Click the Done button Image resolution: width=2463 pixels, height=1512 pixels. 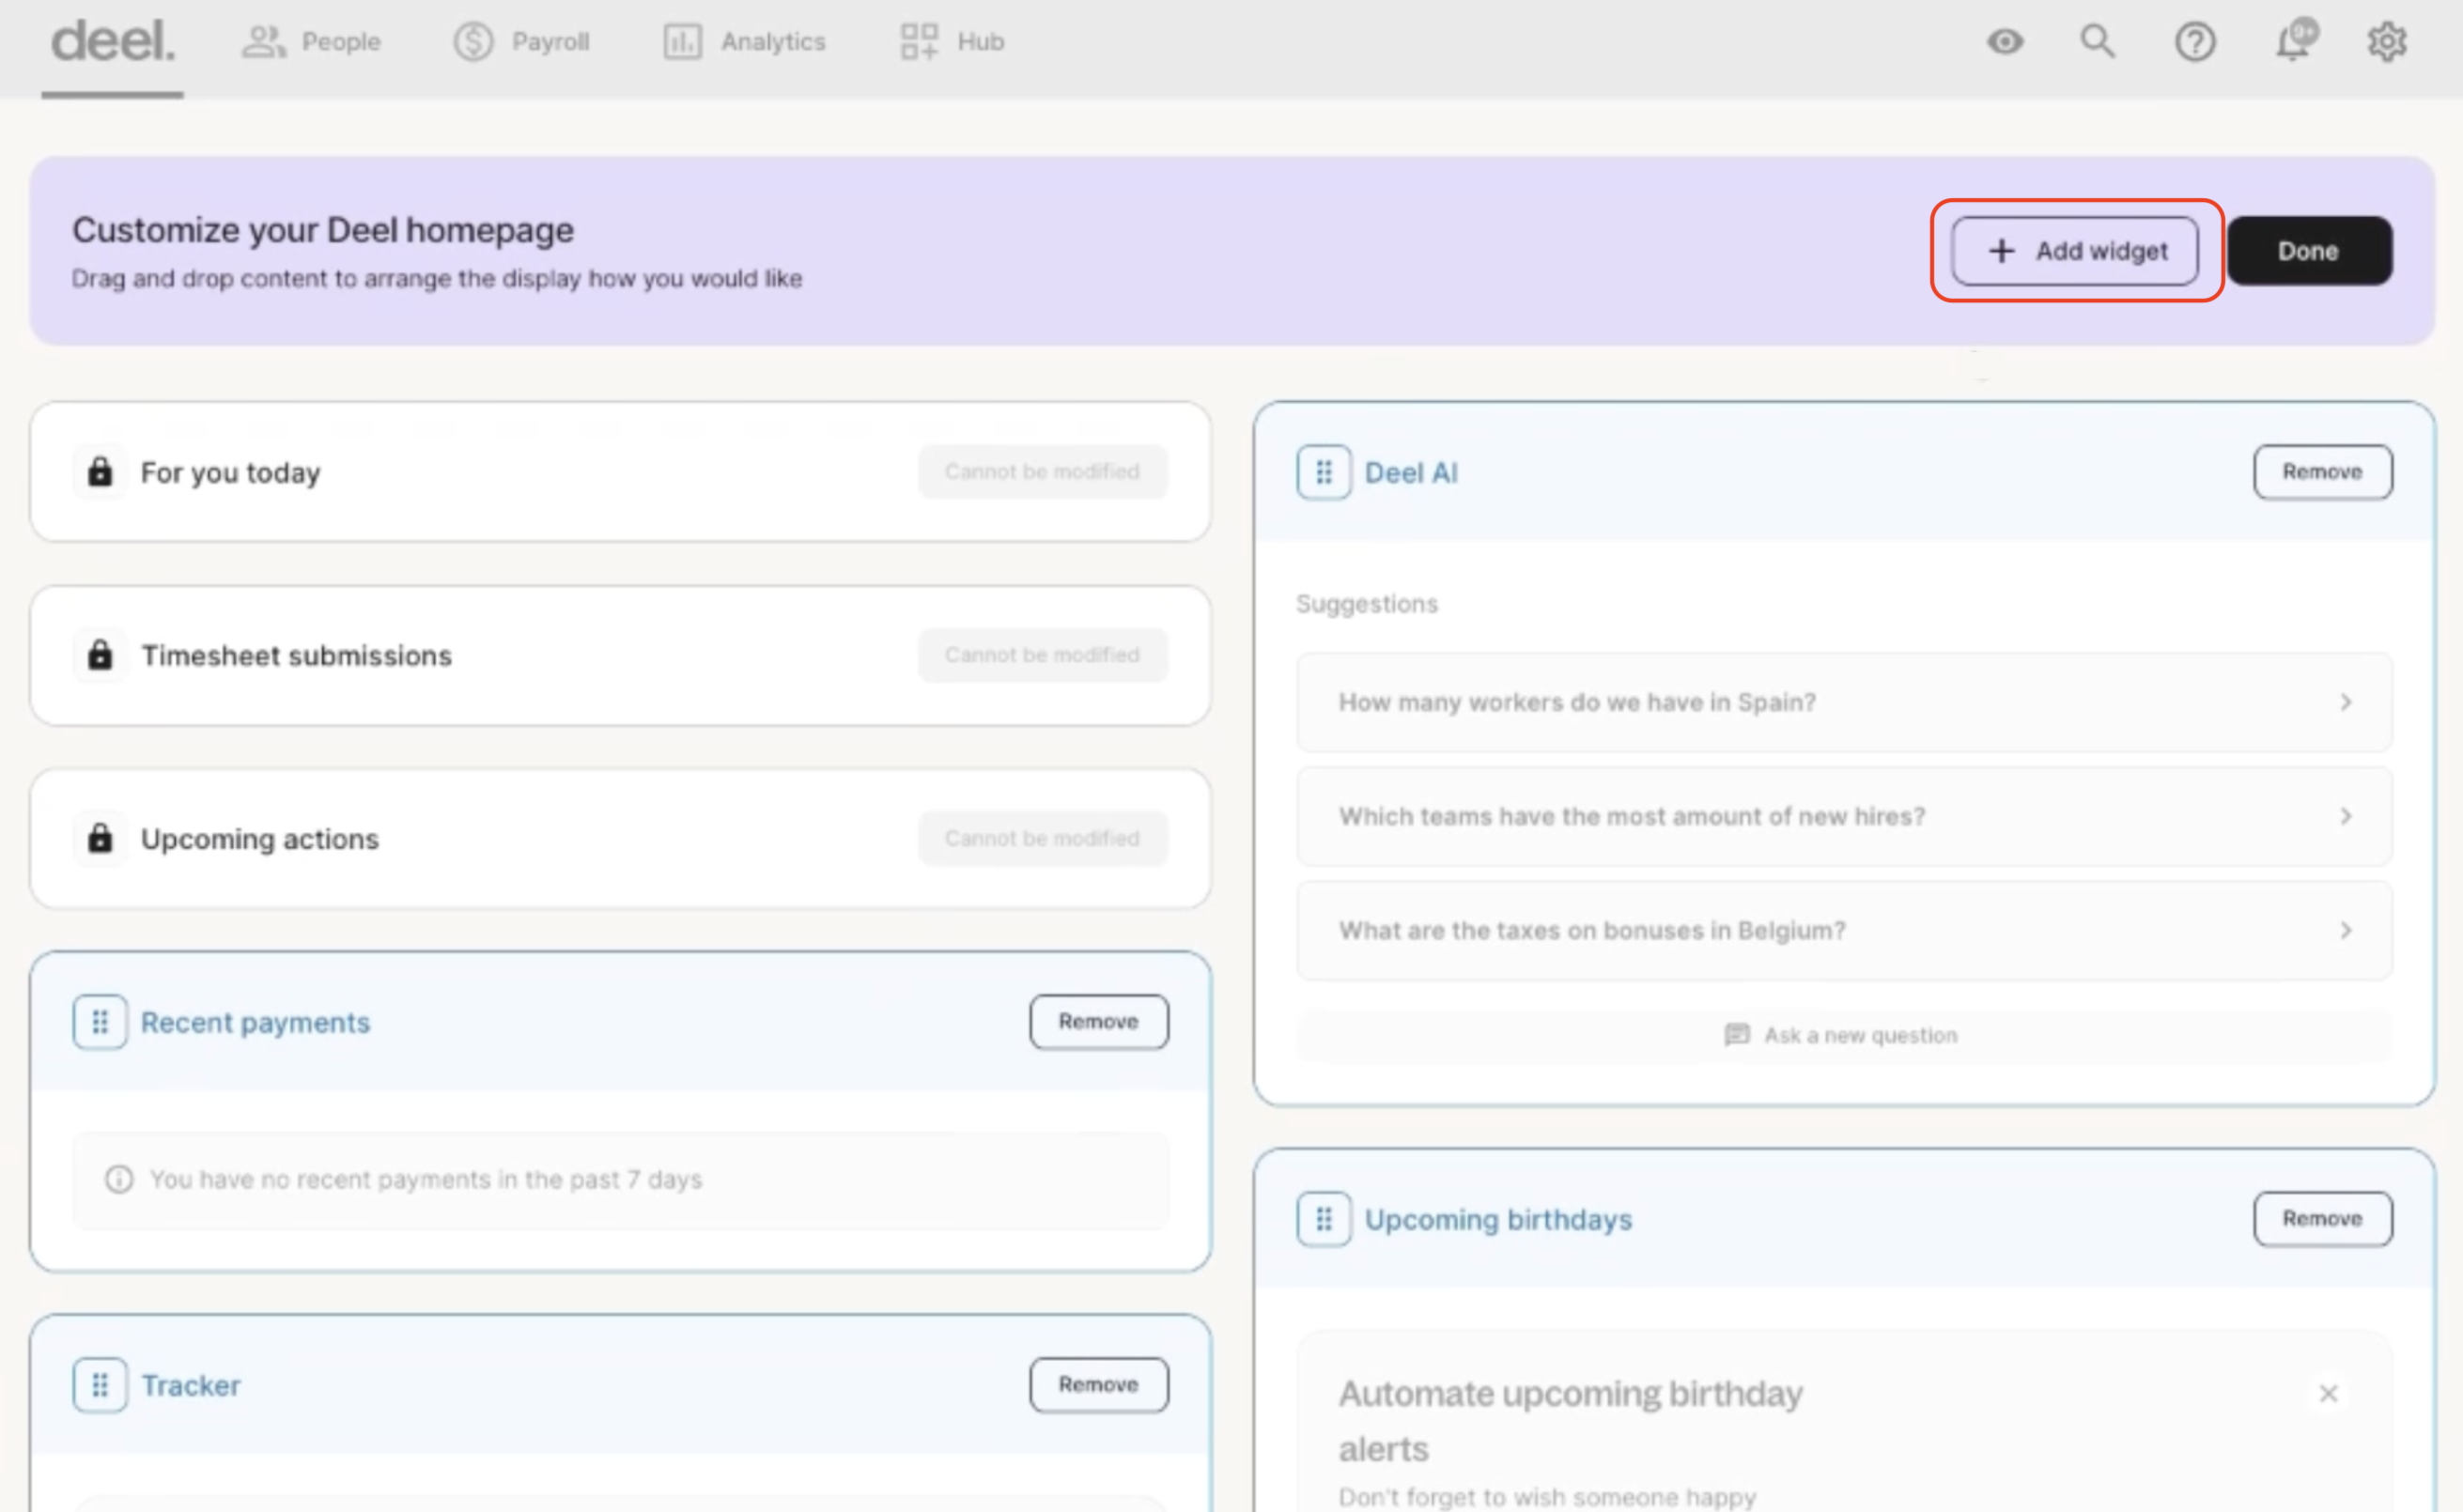tap(2309, 251)
